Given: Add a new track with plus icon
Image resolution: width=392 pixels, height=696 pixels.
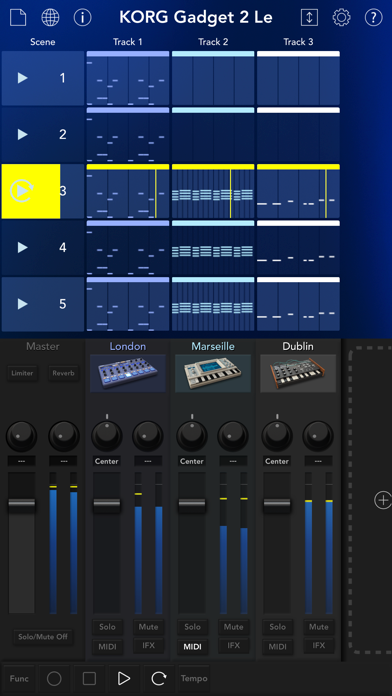Looking at the screenshot, I should (383, 500).
